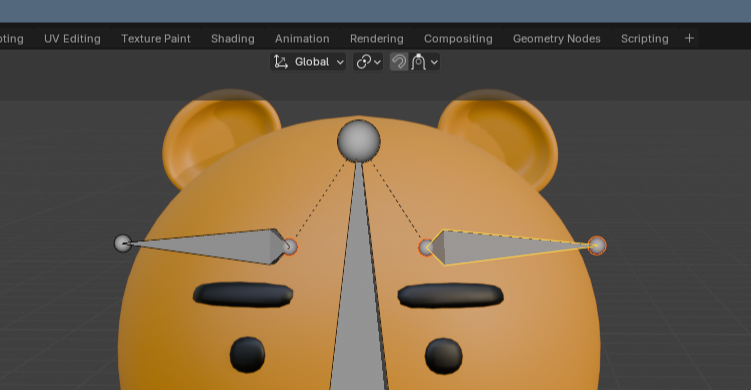The width and height of the screenshot is (751, 390).
Task: Toggle the snap magnet icon
Action: 399,62
